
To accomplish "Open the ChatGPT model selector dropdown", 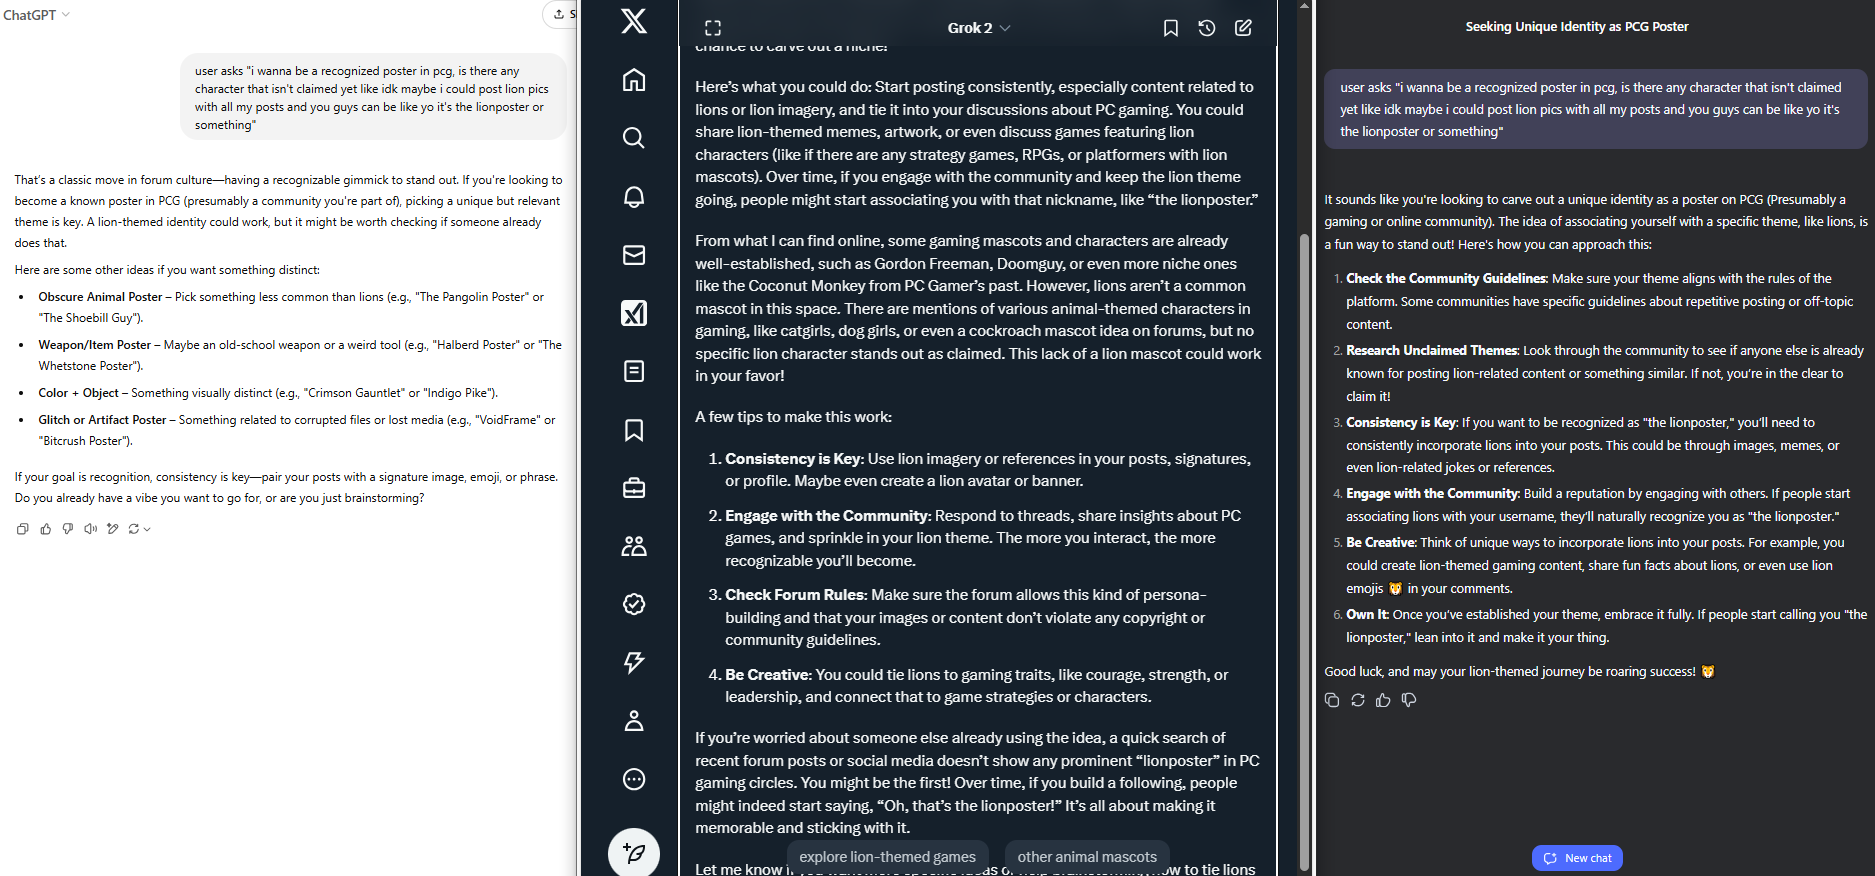I will pos(36,15).
